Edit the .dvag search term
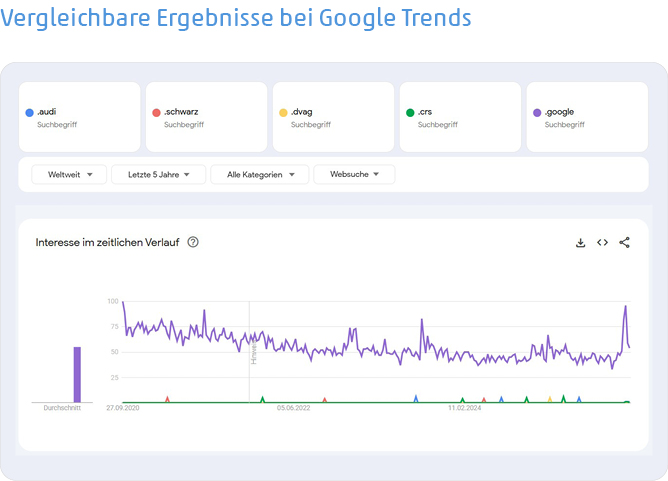Viewport: 668px width, 481px height. point(333,117)
